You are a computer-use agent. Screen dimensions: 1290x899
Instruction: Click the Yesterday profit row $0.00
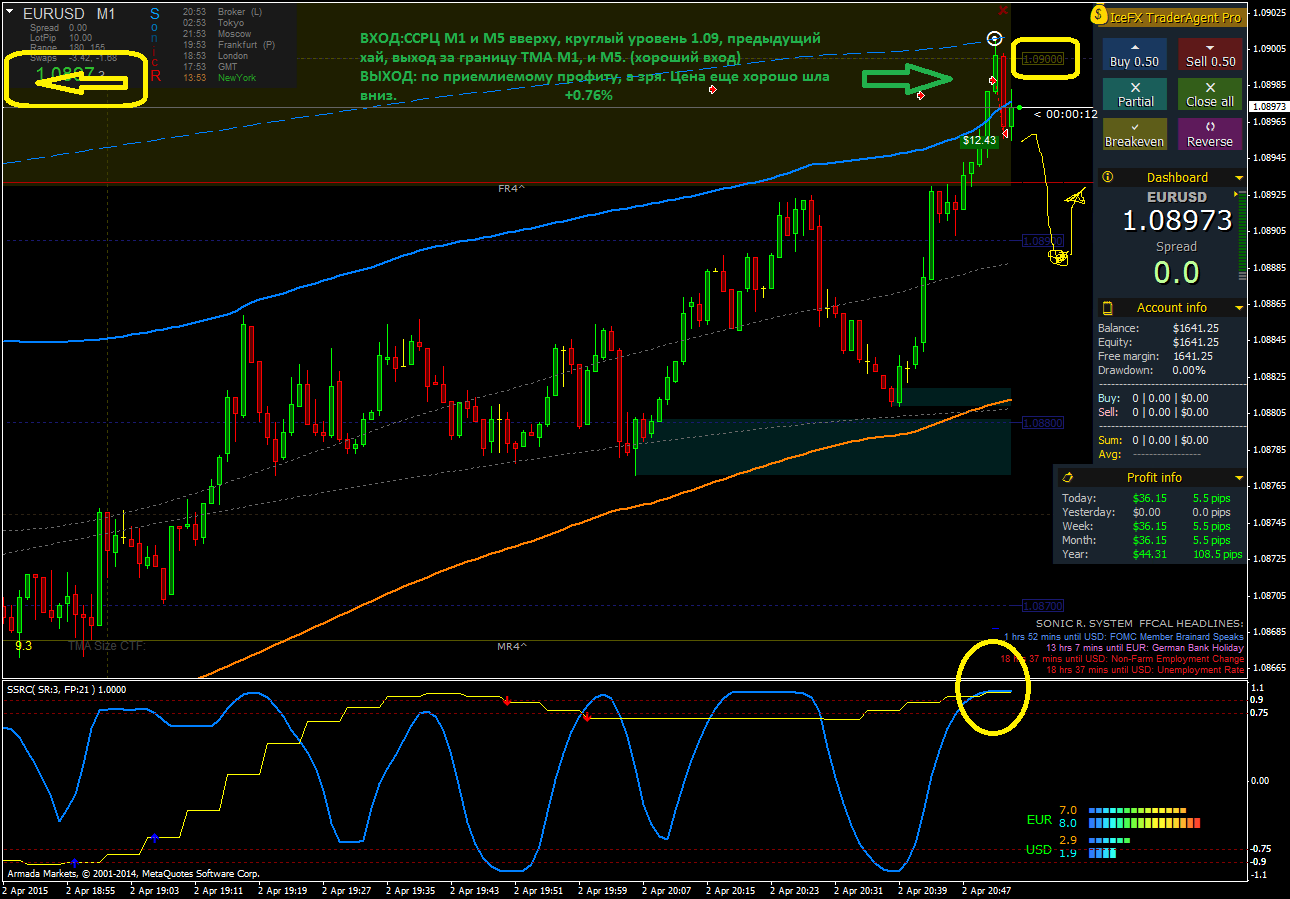point(1151,512)
